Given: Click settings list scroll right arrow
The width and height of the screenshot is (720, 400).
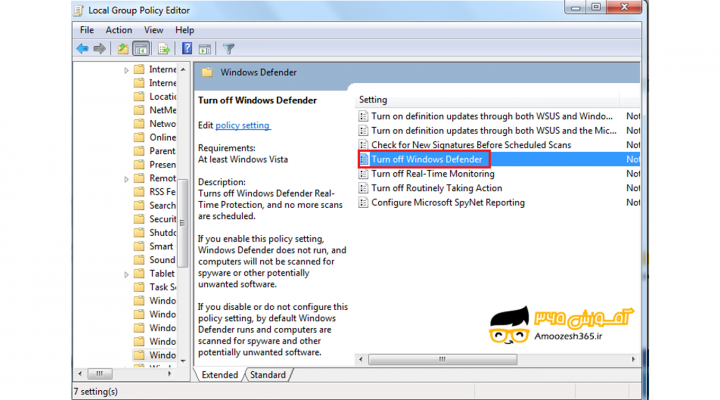Looking at the screenshot, I should [x=633, y=359].
